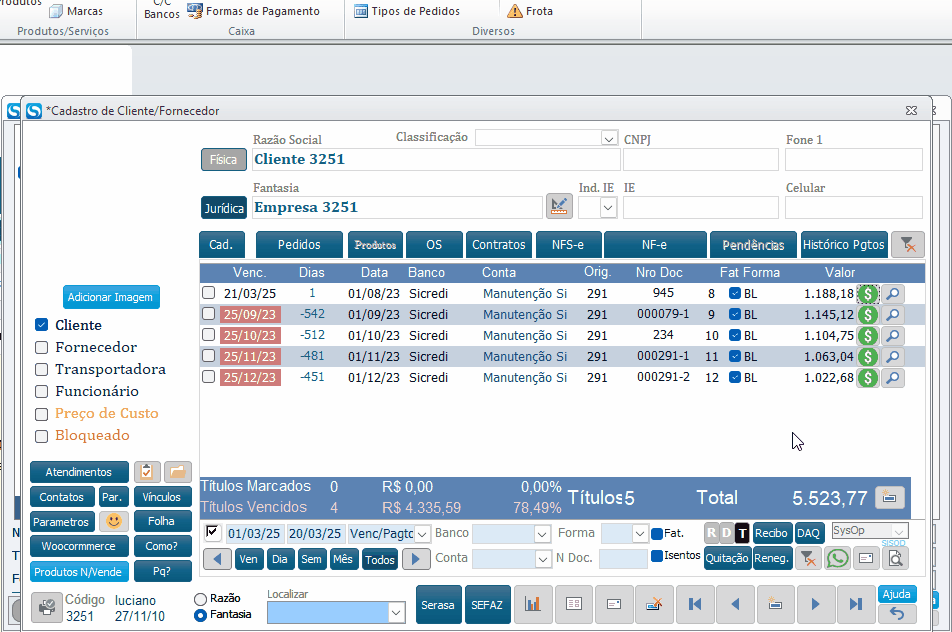Click the smiley face icon
Image resolution: width=952 pixels, height=632 pixels.
pyautogui.click(x=114, y=522)
